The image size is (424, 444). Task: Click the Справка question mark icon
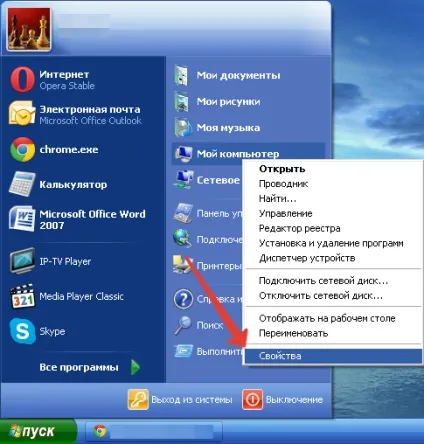pos(183,299)
